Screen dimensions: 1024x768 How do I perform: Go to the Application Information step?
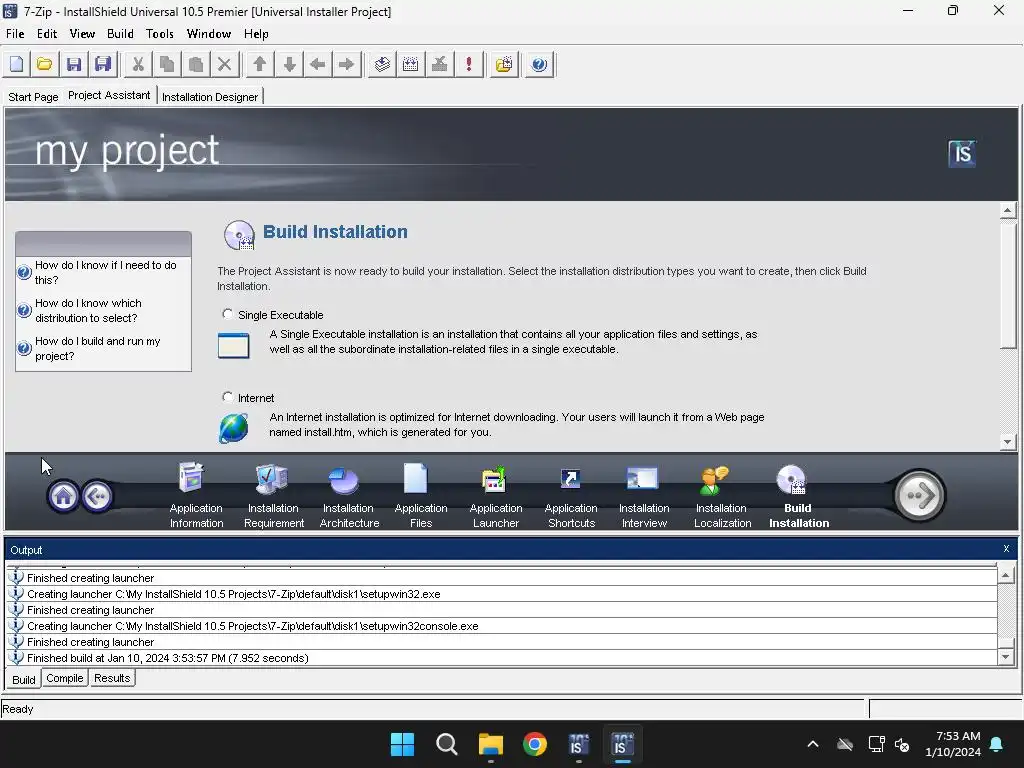coord(195,495)
